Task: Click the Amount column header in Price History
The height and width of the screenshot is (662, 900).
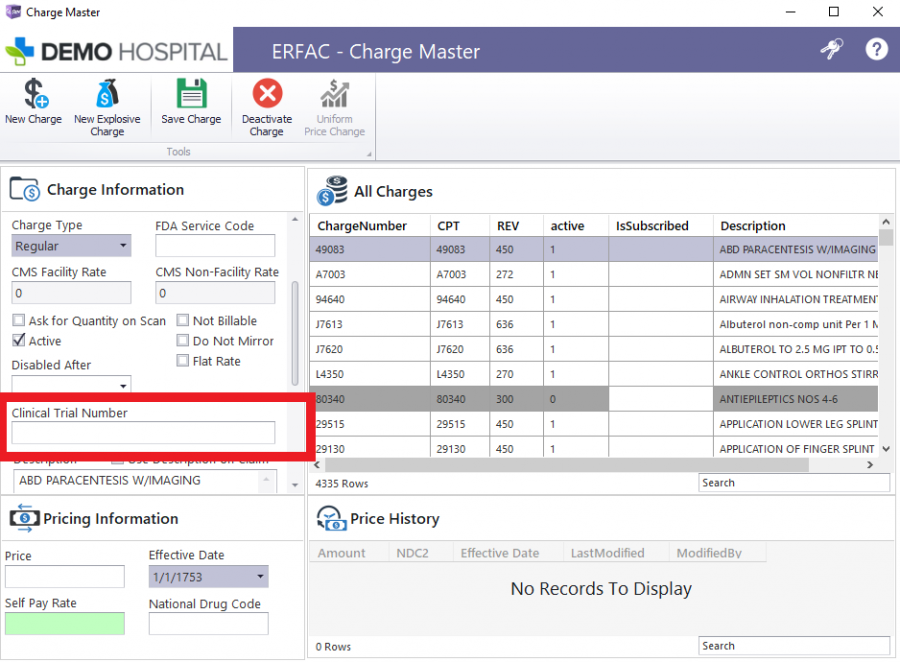Action: tap(348, 553)
